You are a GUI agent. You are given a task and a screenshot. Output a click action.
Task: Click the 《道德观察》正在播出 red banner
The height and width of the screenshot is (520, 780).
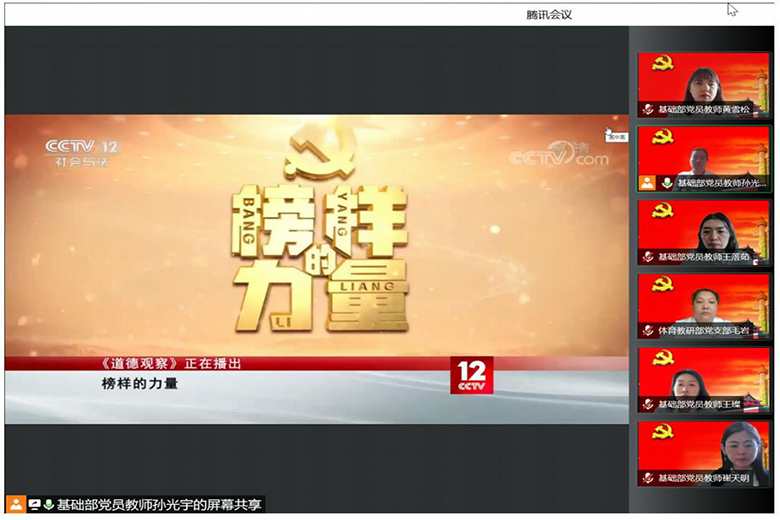coord(172,364)
